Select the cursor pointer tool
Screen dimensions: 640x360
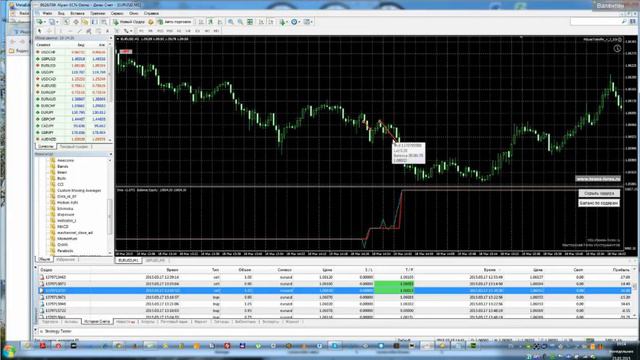point(40,31)
